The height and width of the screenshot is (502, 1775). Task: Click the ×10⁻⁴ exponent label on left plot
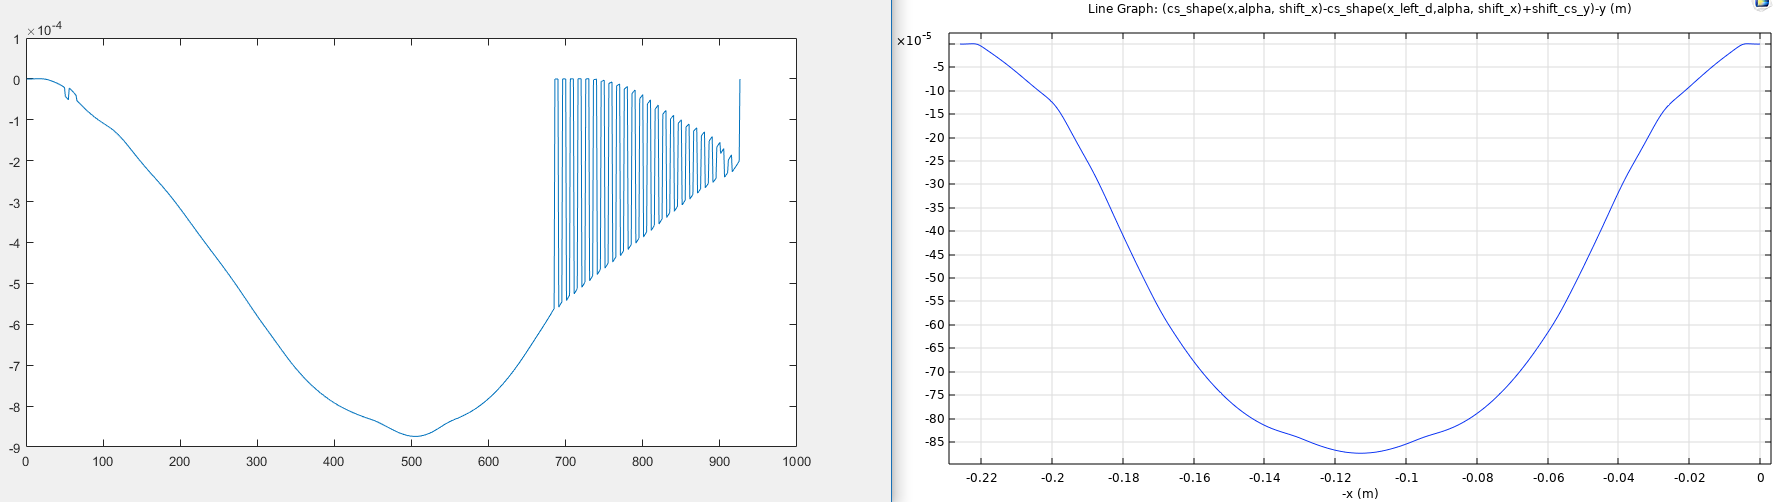(x=44, y=30)
